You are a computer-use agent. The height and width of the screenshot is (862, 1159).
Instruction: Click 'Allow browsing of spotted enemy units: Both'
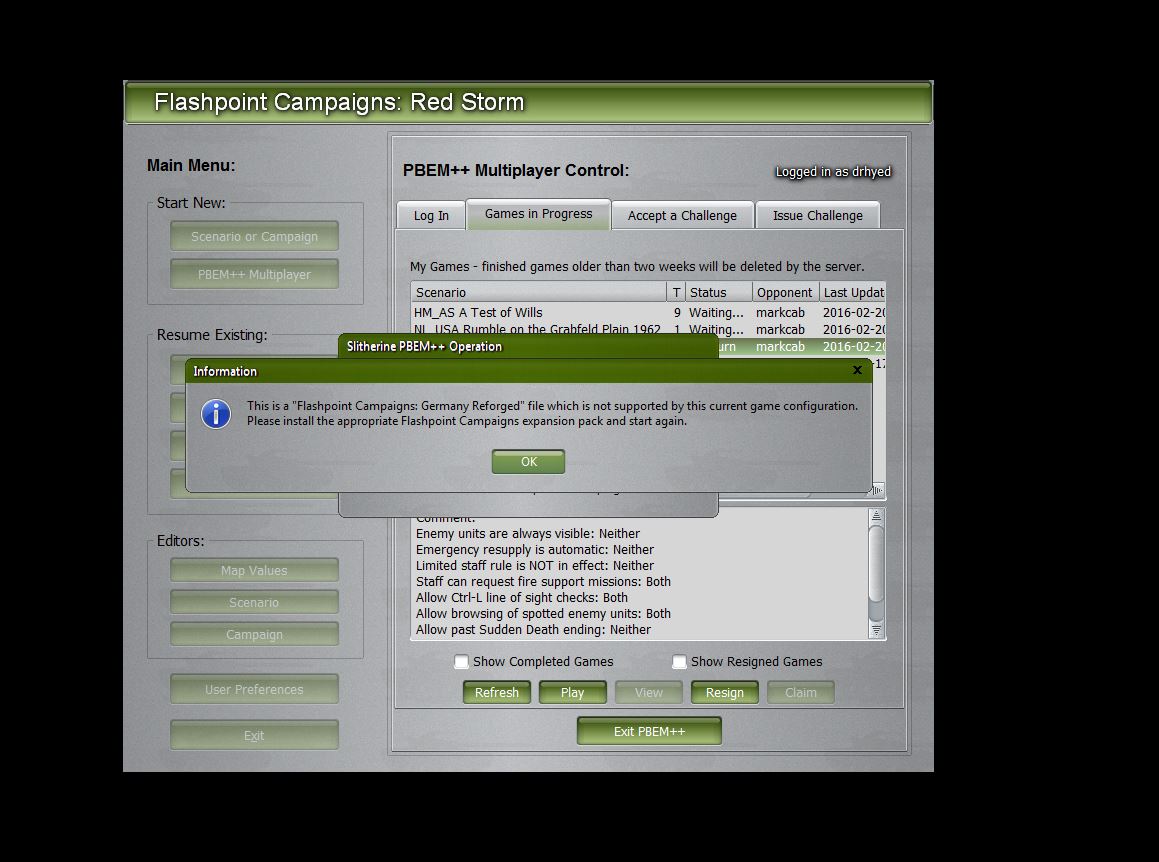(x=543, y=614)
